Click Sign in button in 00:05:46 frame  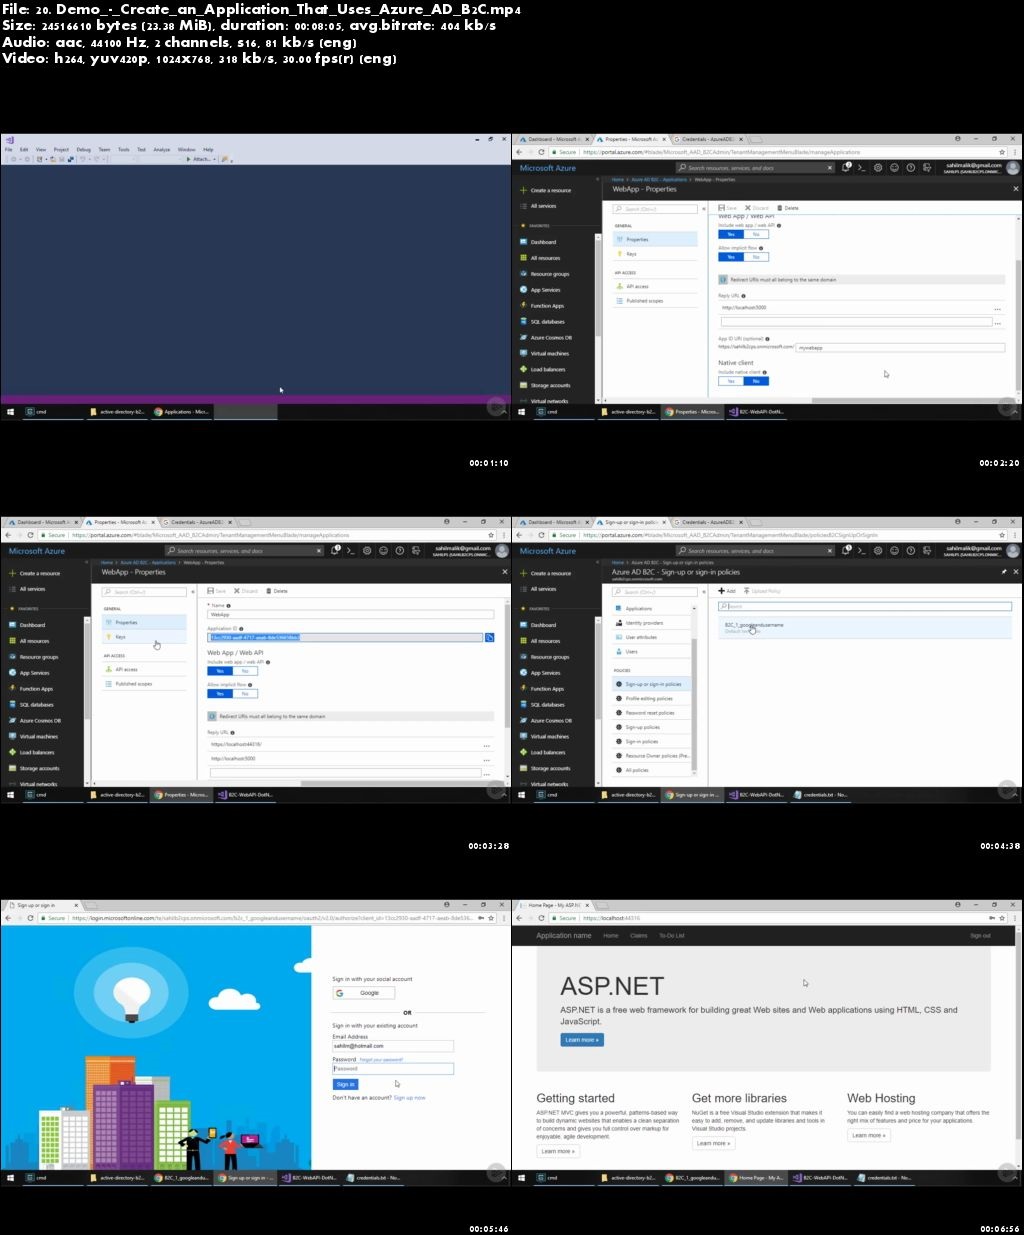(x=345, y=1084)
